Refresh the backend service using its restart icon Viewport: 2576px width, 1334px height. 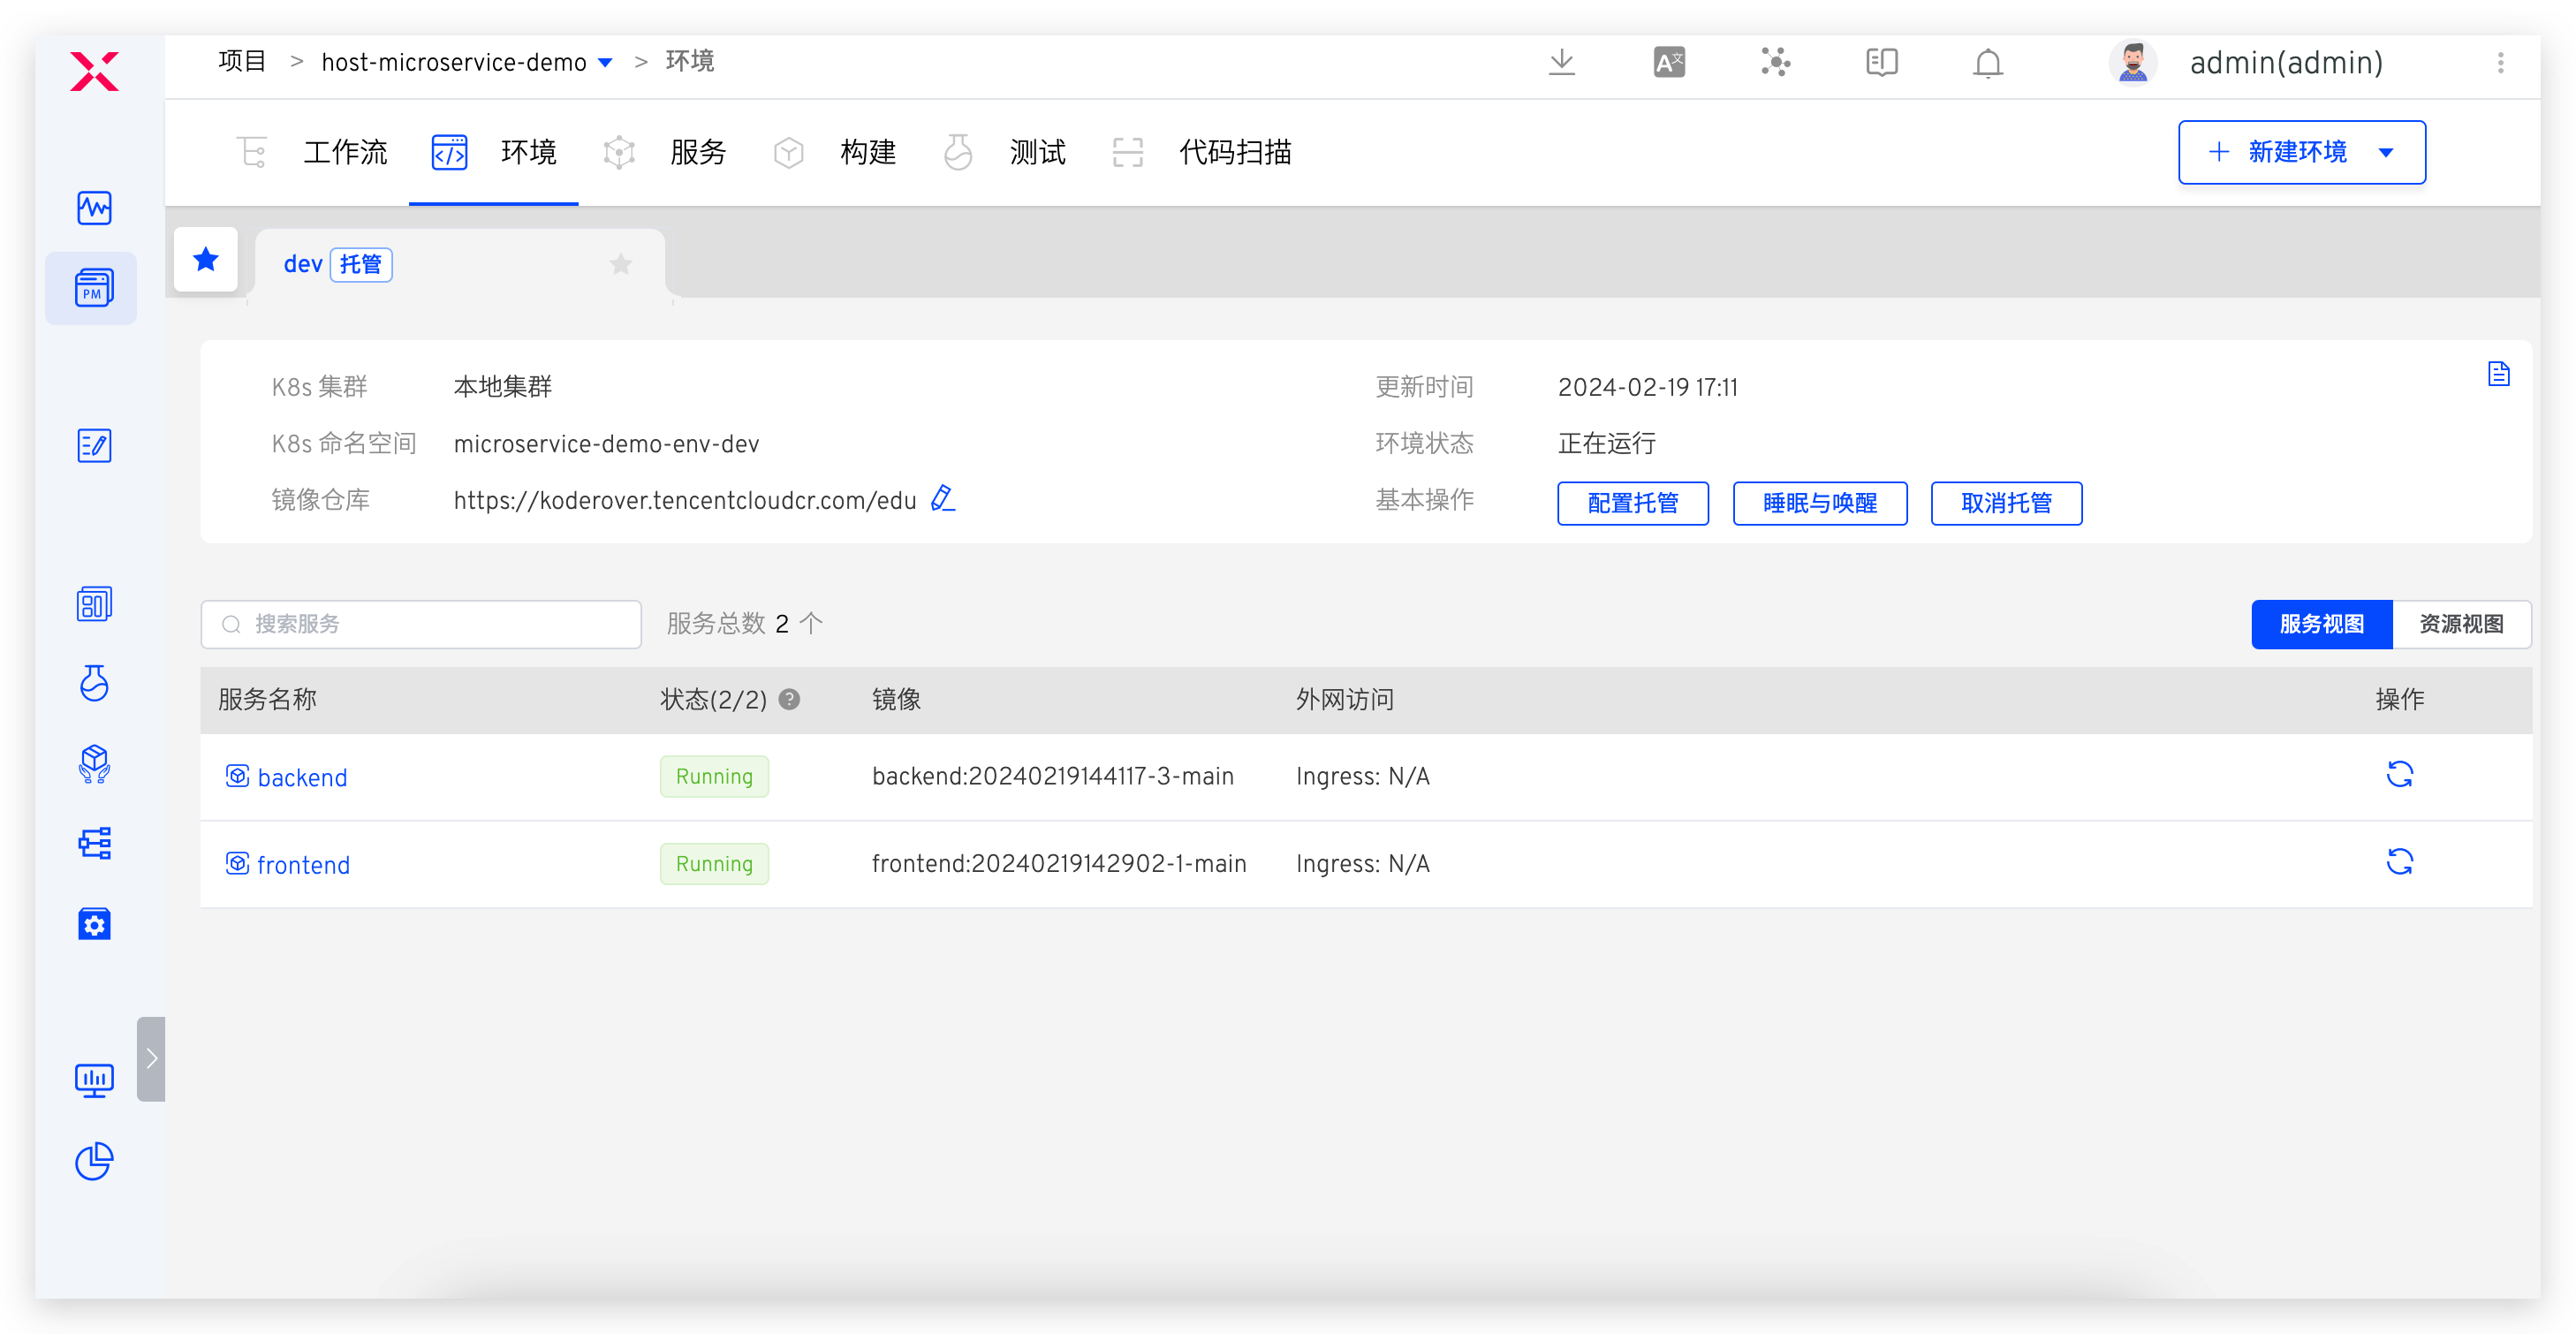tap(2401, 775)
